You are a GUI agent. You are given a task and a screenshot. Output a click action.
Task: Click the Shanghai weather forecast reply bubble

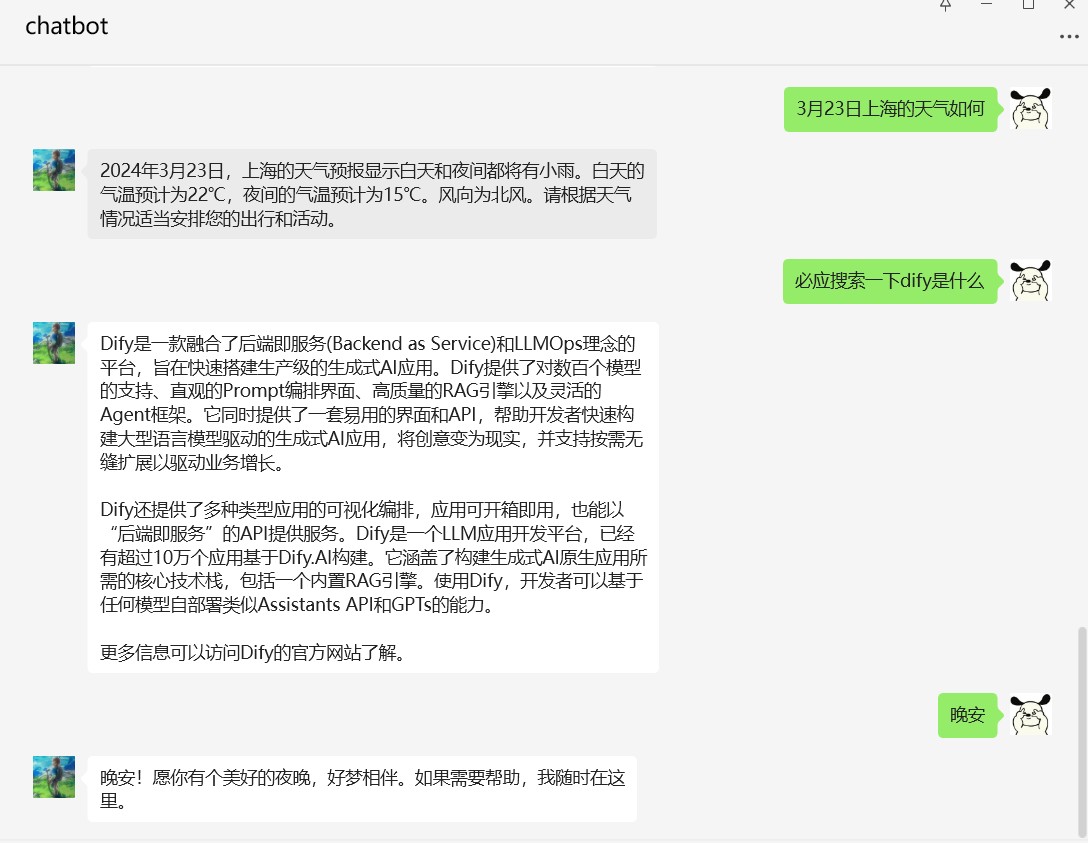(x=372, y=194)
